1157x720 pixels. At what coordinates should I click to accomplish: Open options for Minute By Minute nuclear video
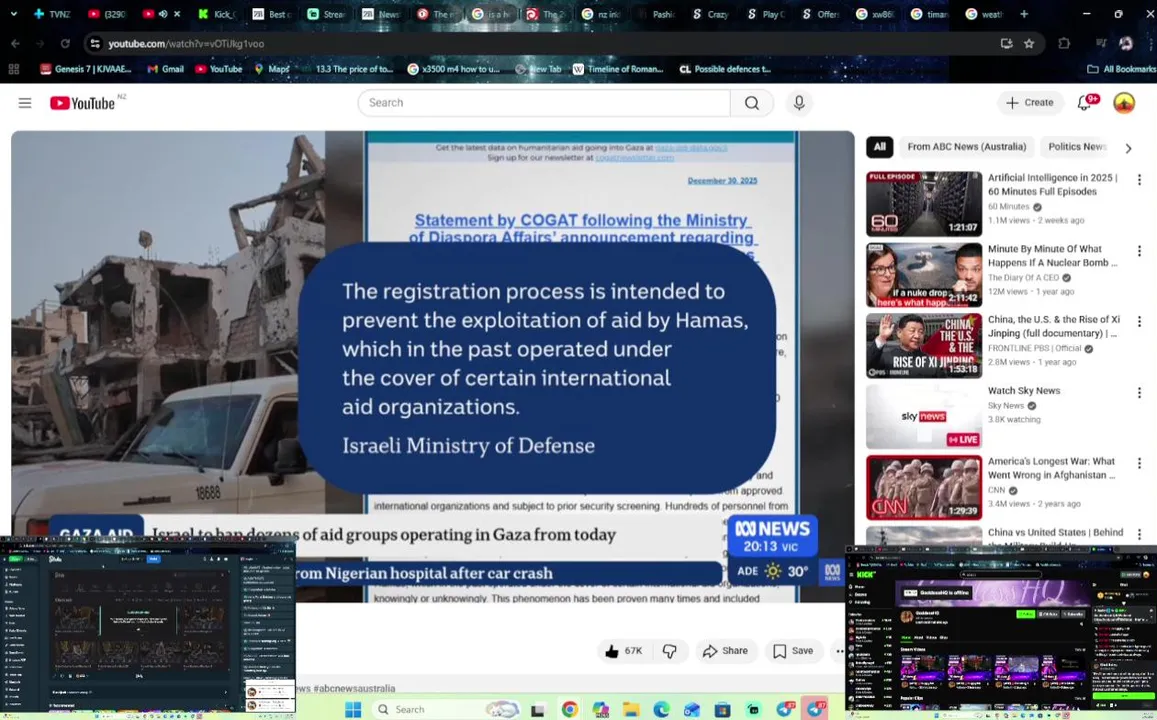click(x=1139, y=251)
